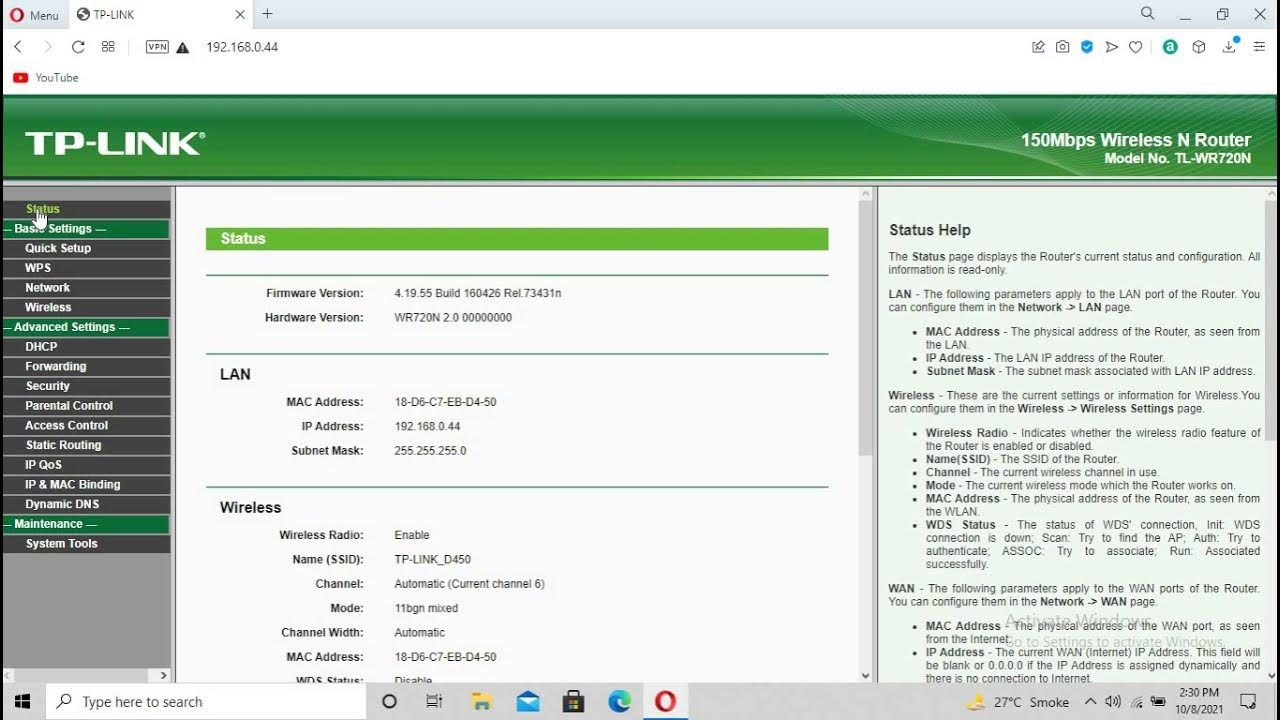The height and width of the screenshot is (720, 1280).
Task: Toggle the VPN badge in address bar
Action: pyautogui.click(x=157, y=47)
